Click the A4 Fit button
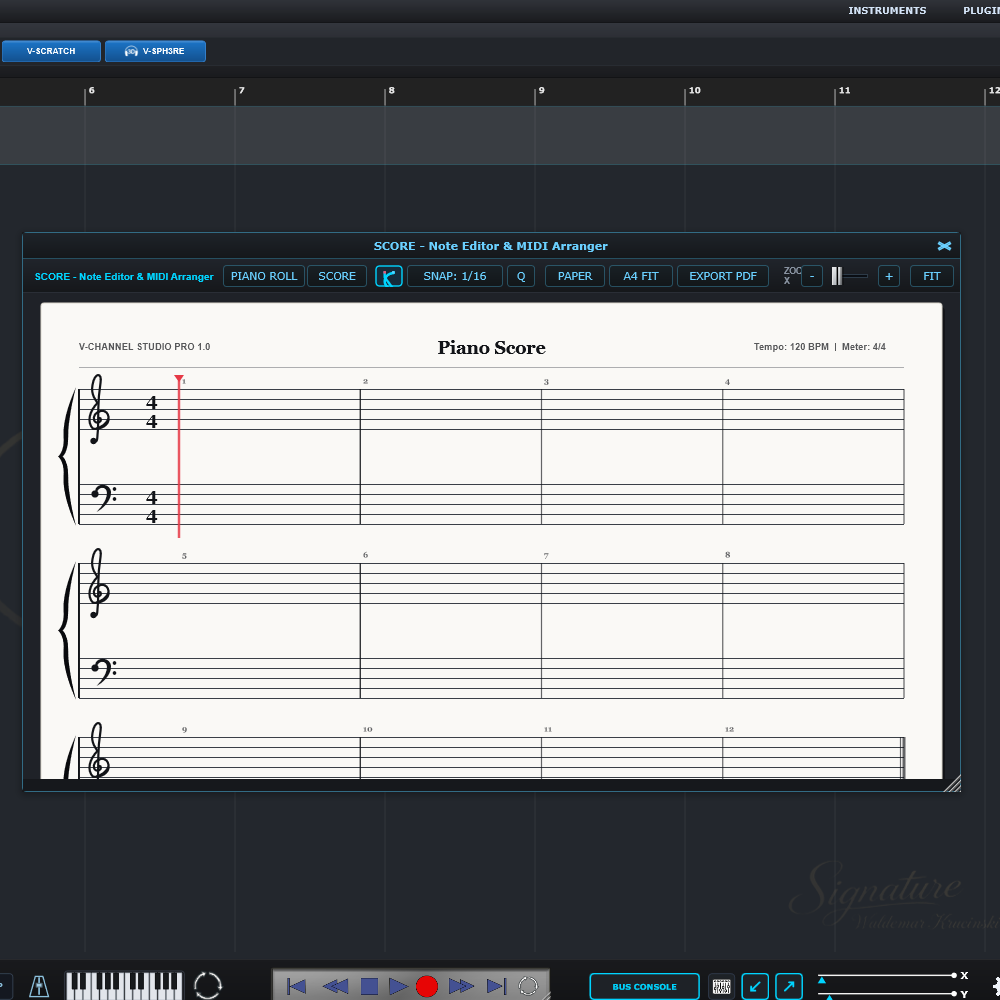Image resolution: width=1000 pixels, height=1000 pixels. (x=640, y=276)
